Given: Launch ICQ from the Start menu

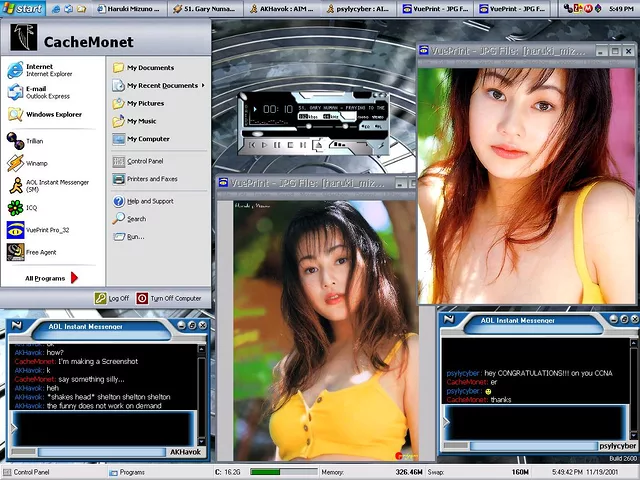Looking at the screenshot, I should 31,208.
